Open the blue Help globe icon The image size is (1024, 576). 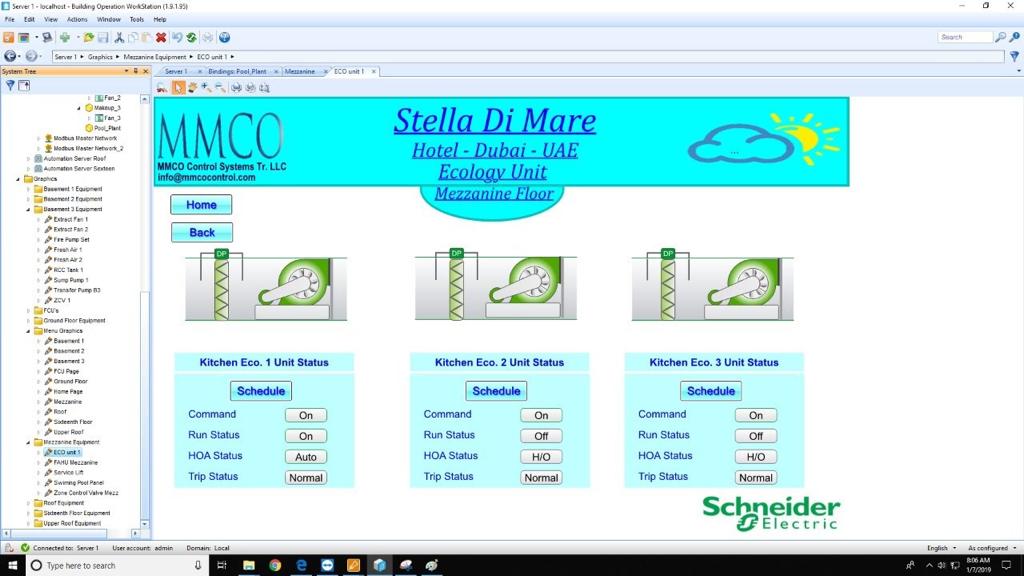[225, 37]
